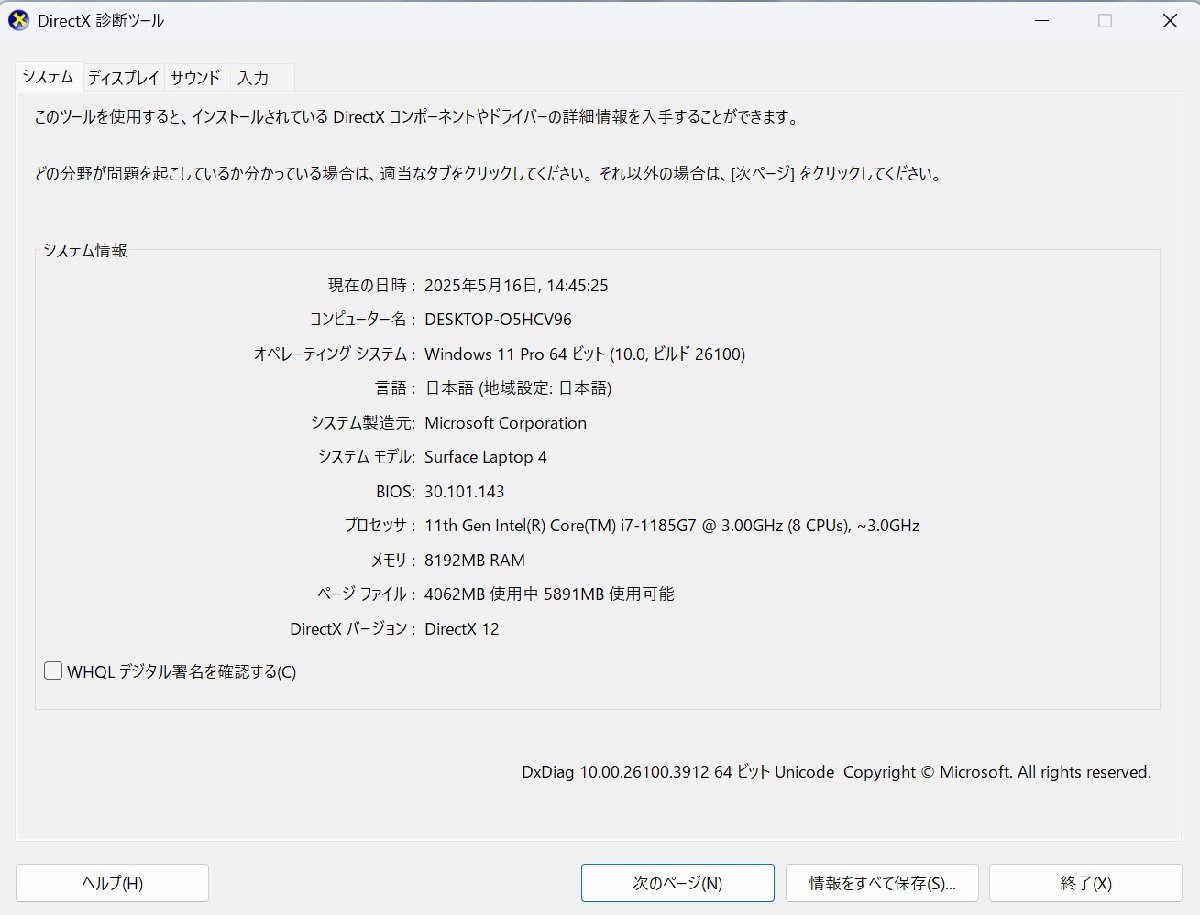Click the システム情報 group label
This screenshot has height=915, width=1200.
[x=85, y=250]
